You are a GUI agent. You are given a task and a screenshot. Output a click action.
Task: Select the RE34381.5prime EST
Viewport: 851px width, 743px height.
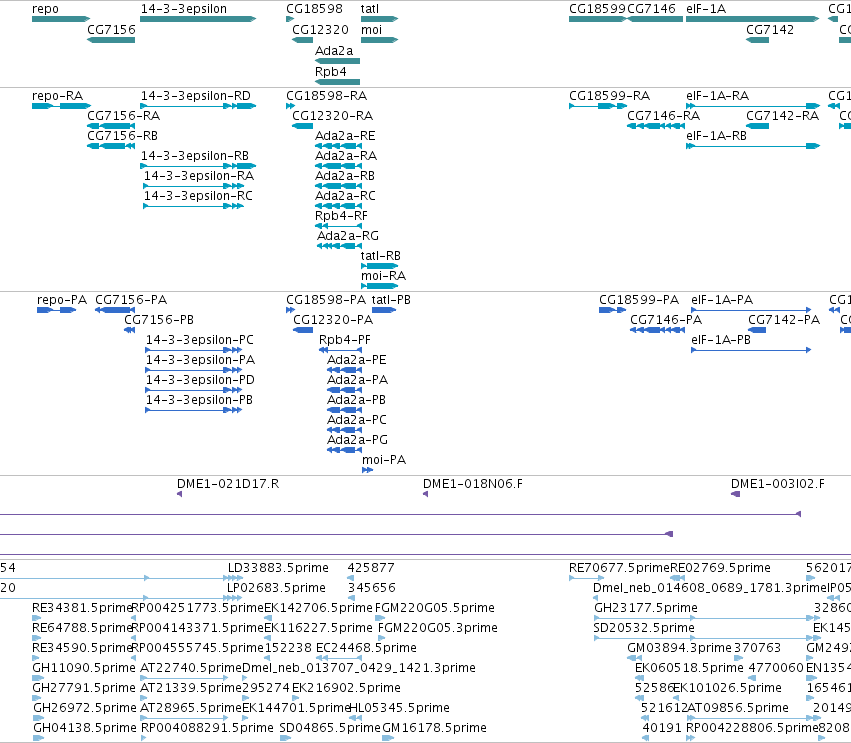pos(37,618)
